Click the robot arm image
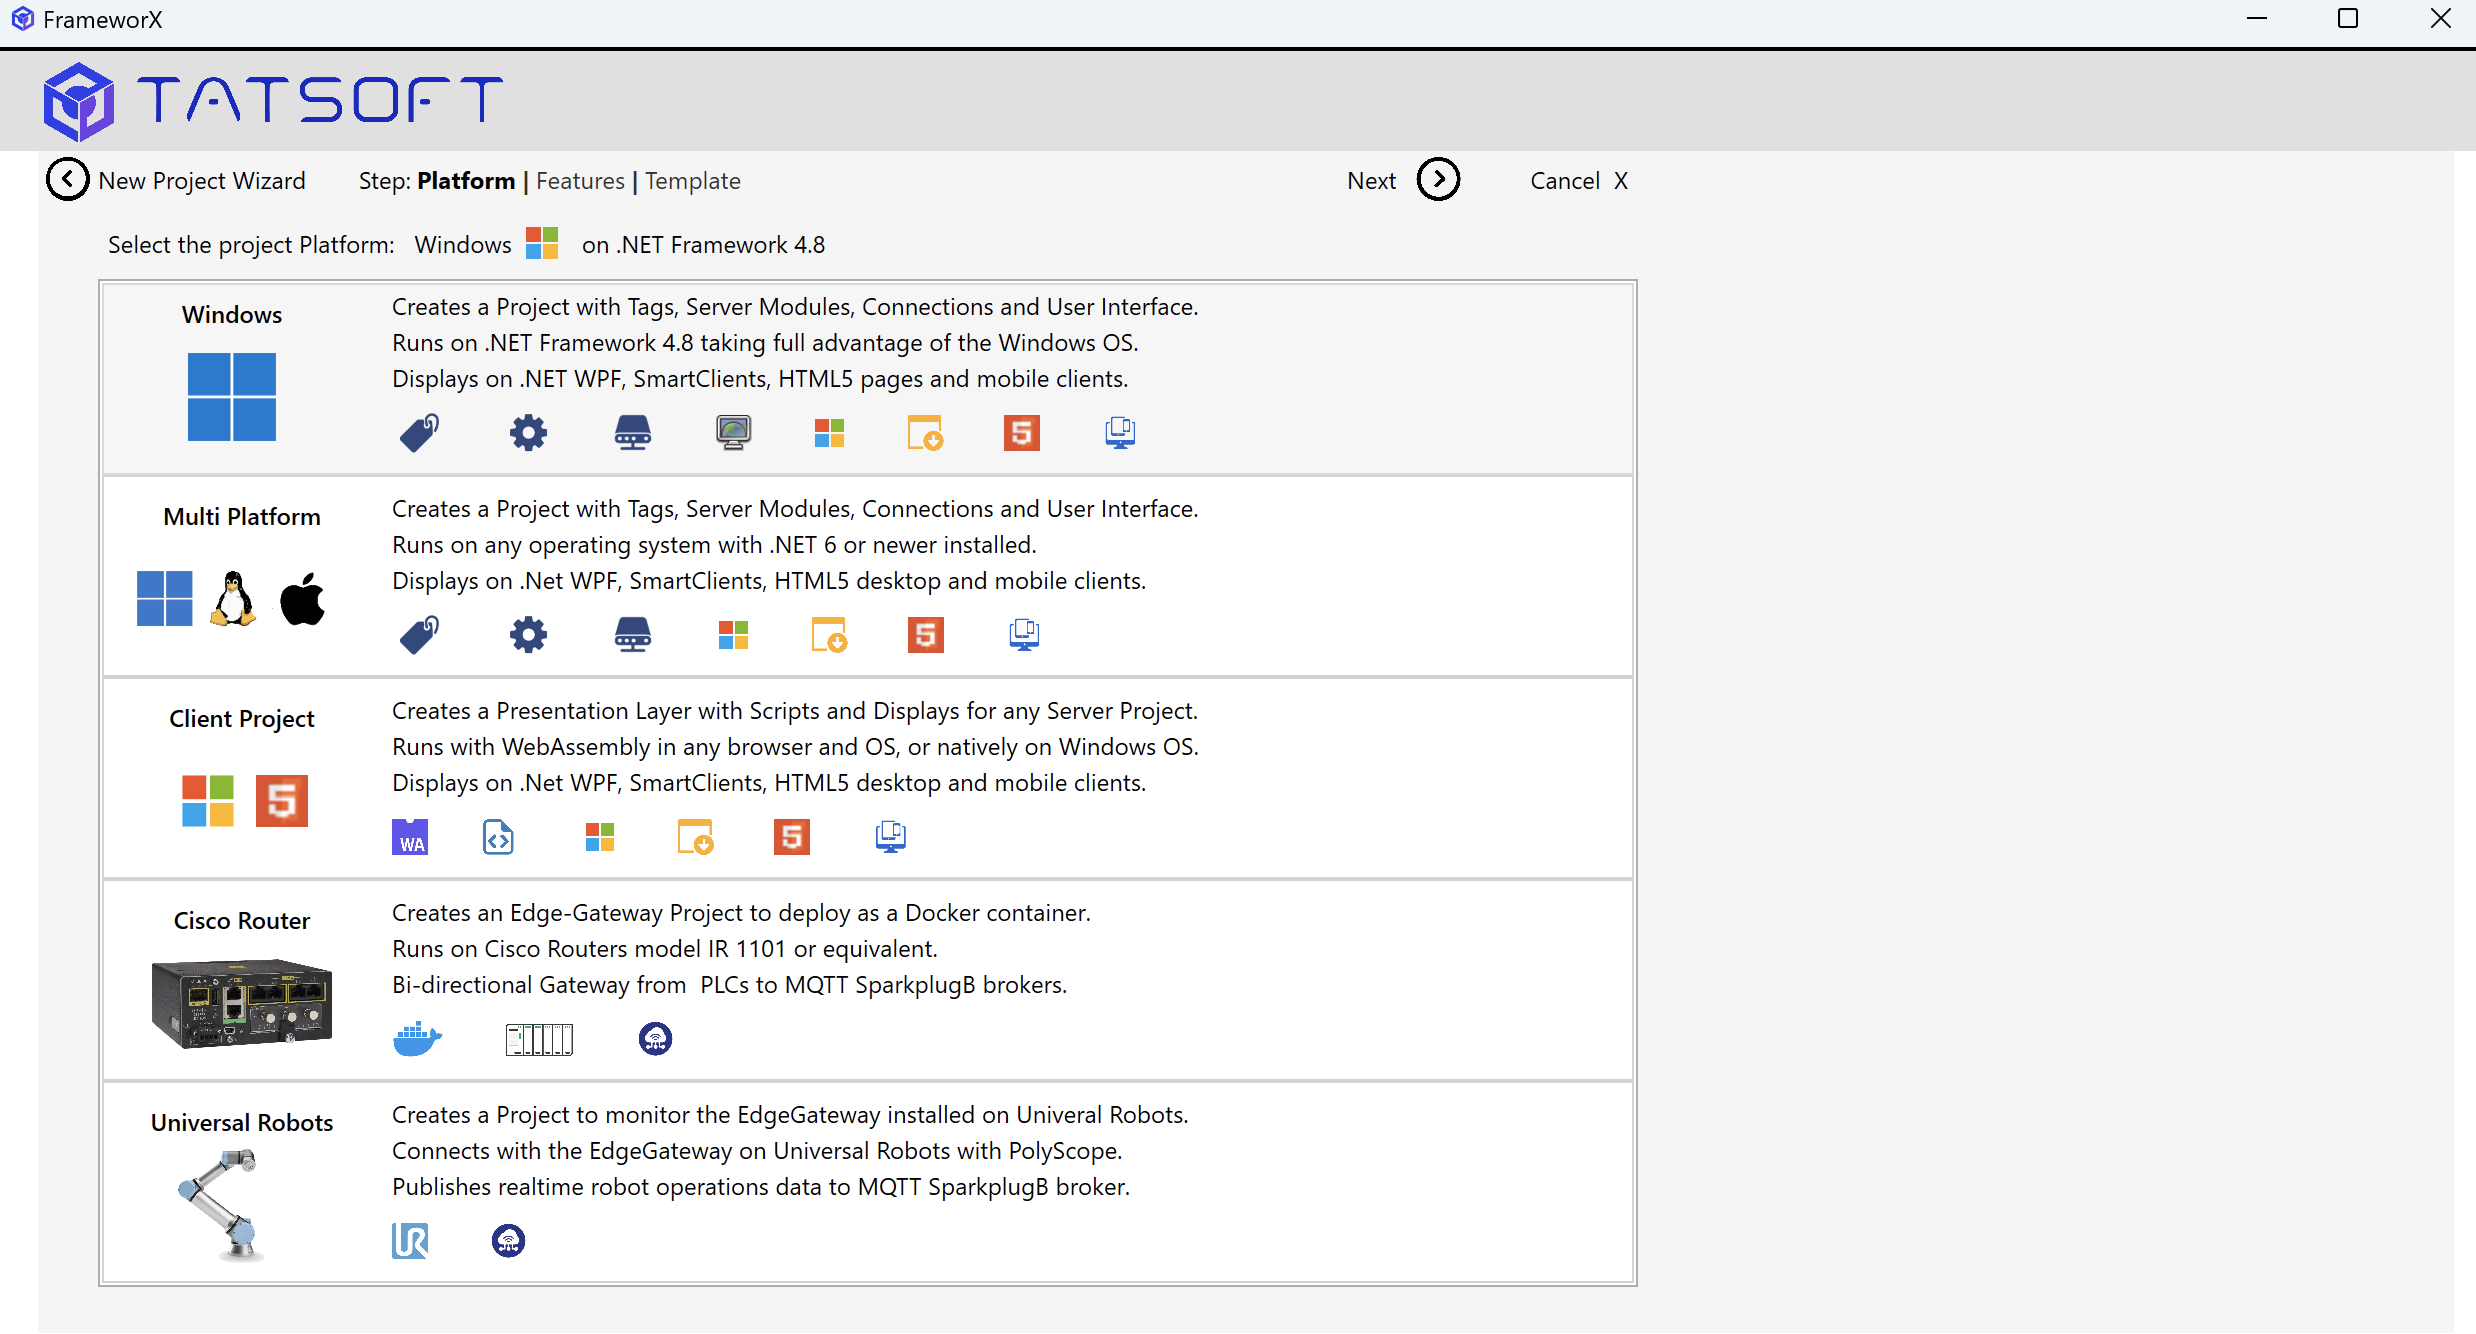The width and height of the screenshot is (2476, 1334). [x=222, y=1205]
